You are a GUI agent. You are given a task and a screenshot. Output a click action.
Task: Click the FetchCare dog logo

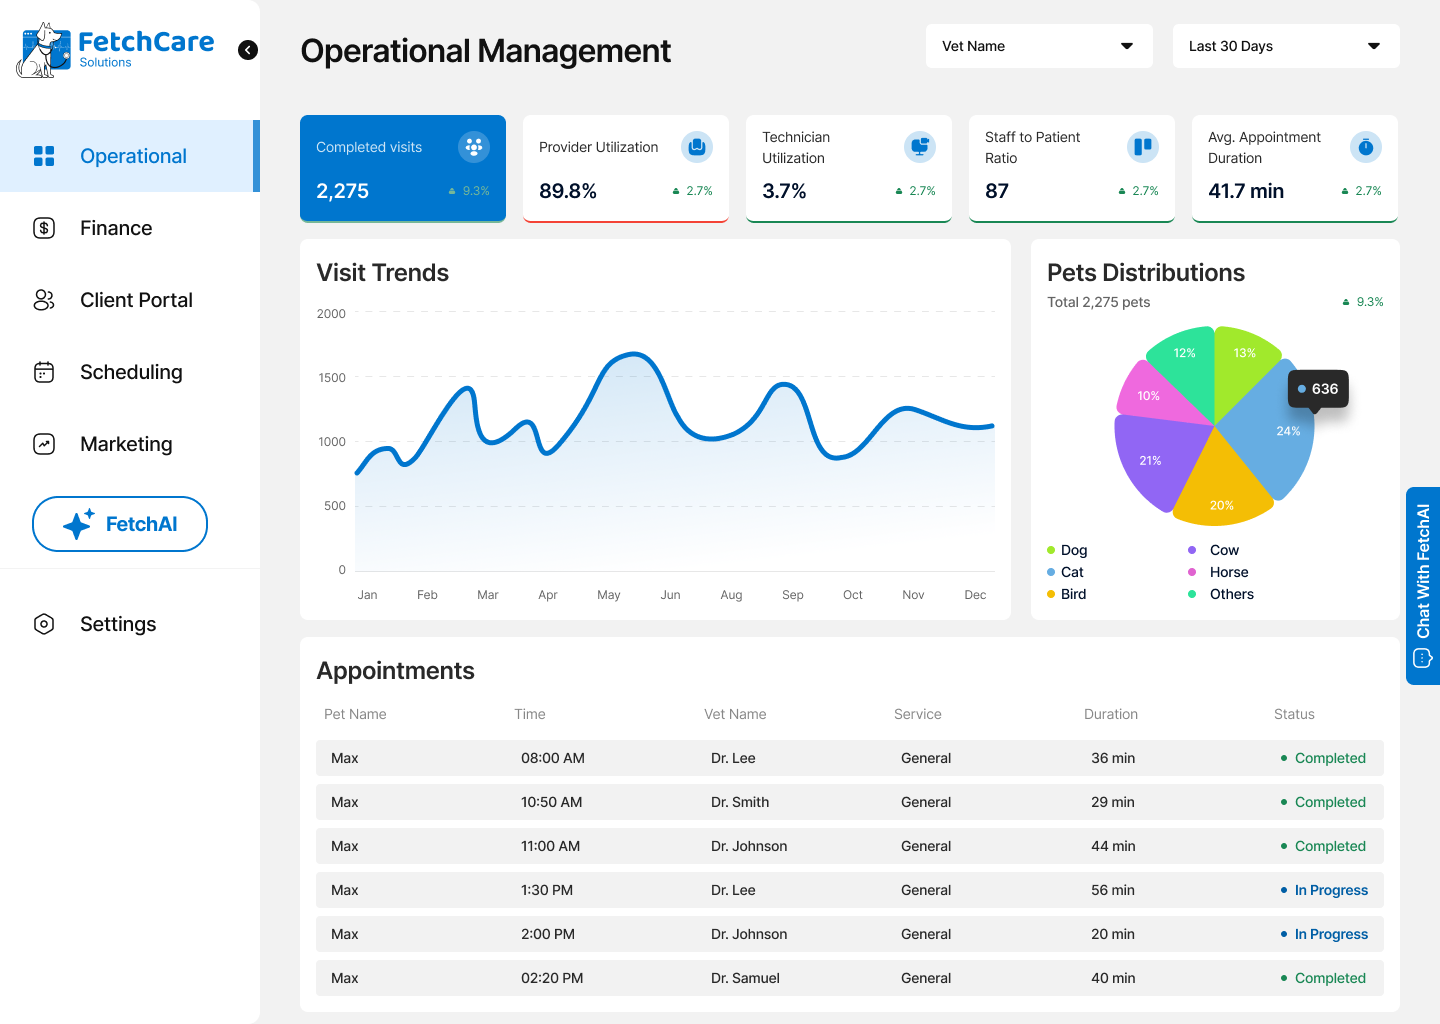click(42, 50)
